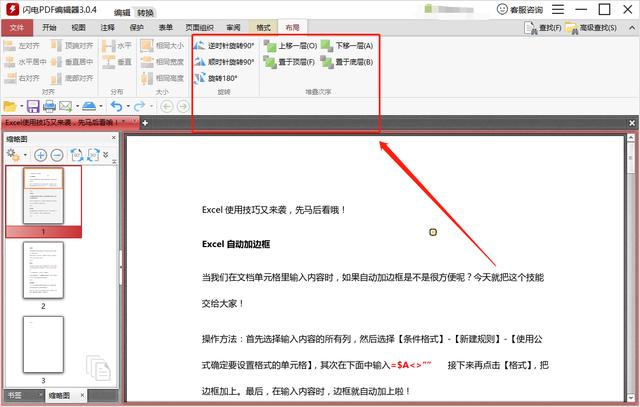The image size is (640, 407).
Task: Click the save floppy disk icon
Action: (x=33, y=106)
